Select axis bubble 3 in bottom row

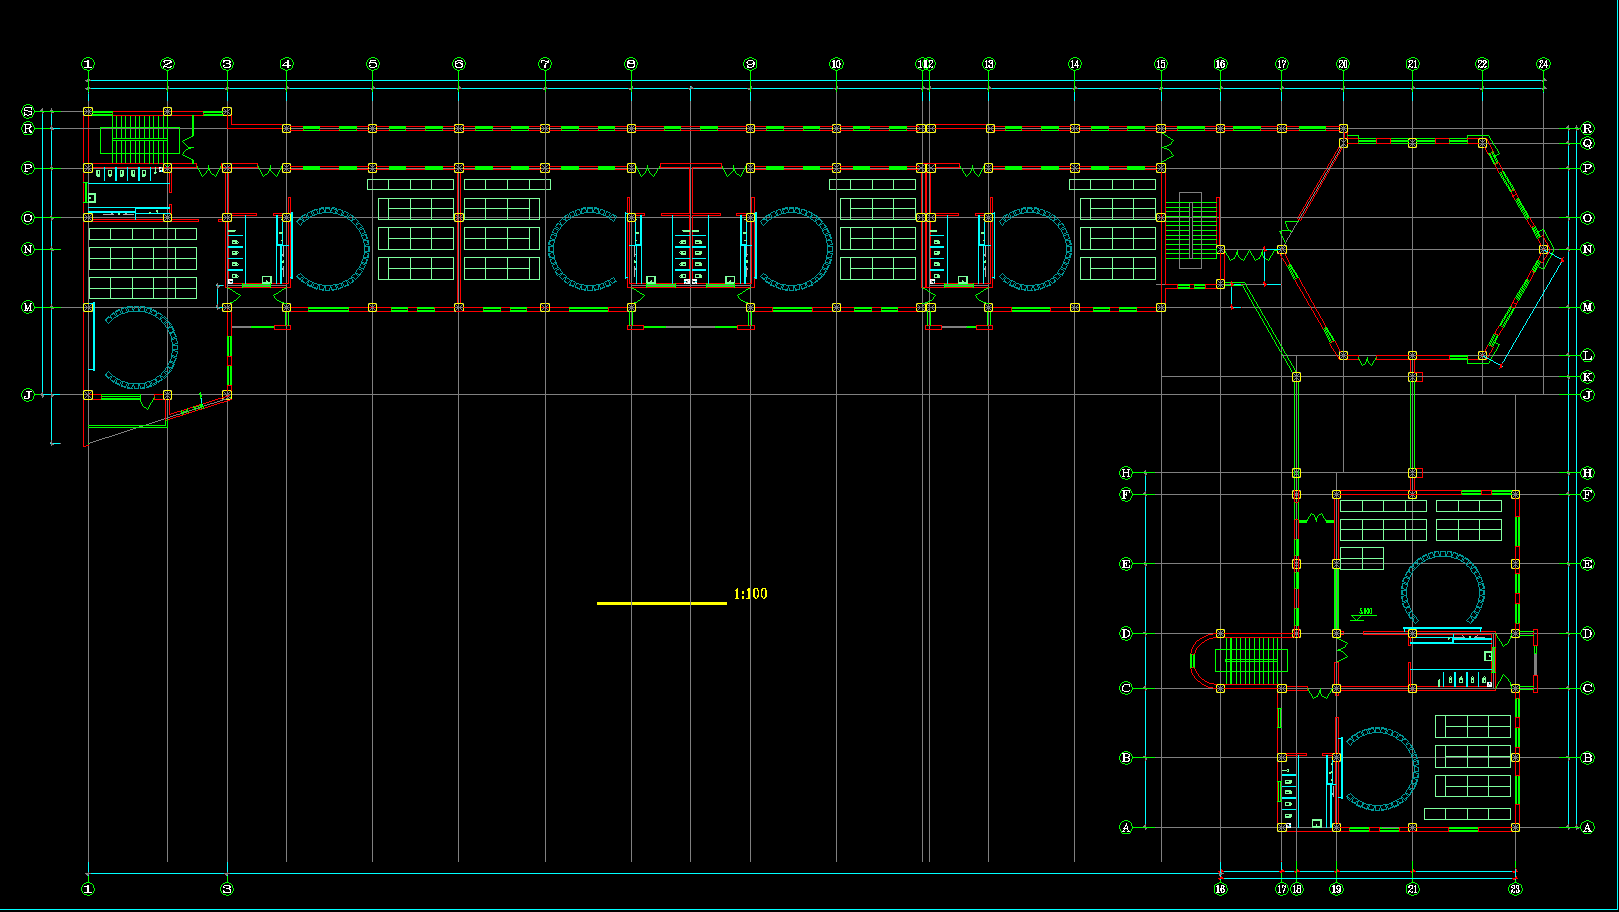(227, 888)
